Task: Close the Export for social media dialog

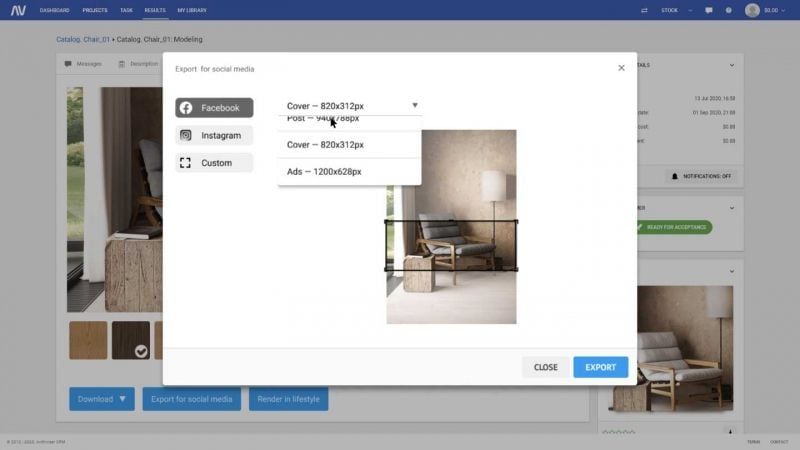Action: 621,68
